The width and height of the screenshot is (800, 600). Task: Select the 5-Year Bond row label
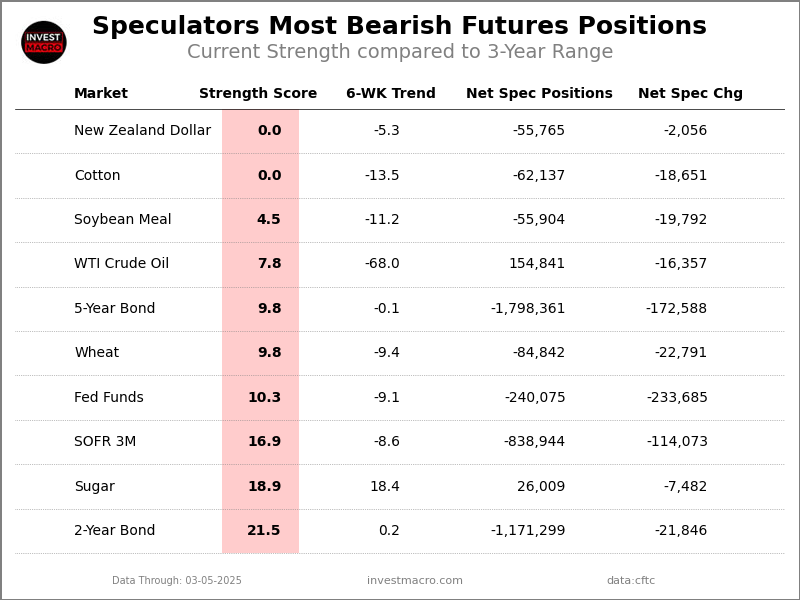click(x=115, y=309)
